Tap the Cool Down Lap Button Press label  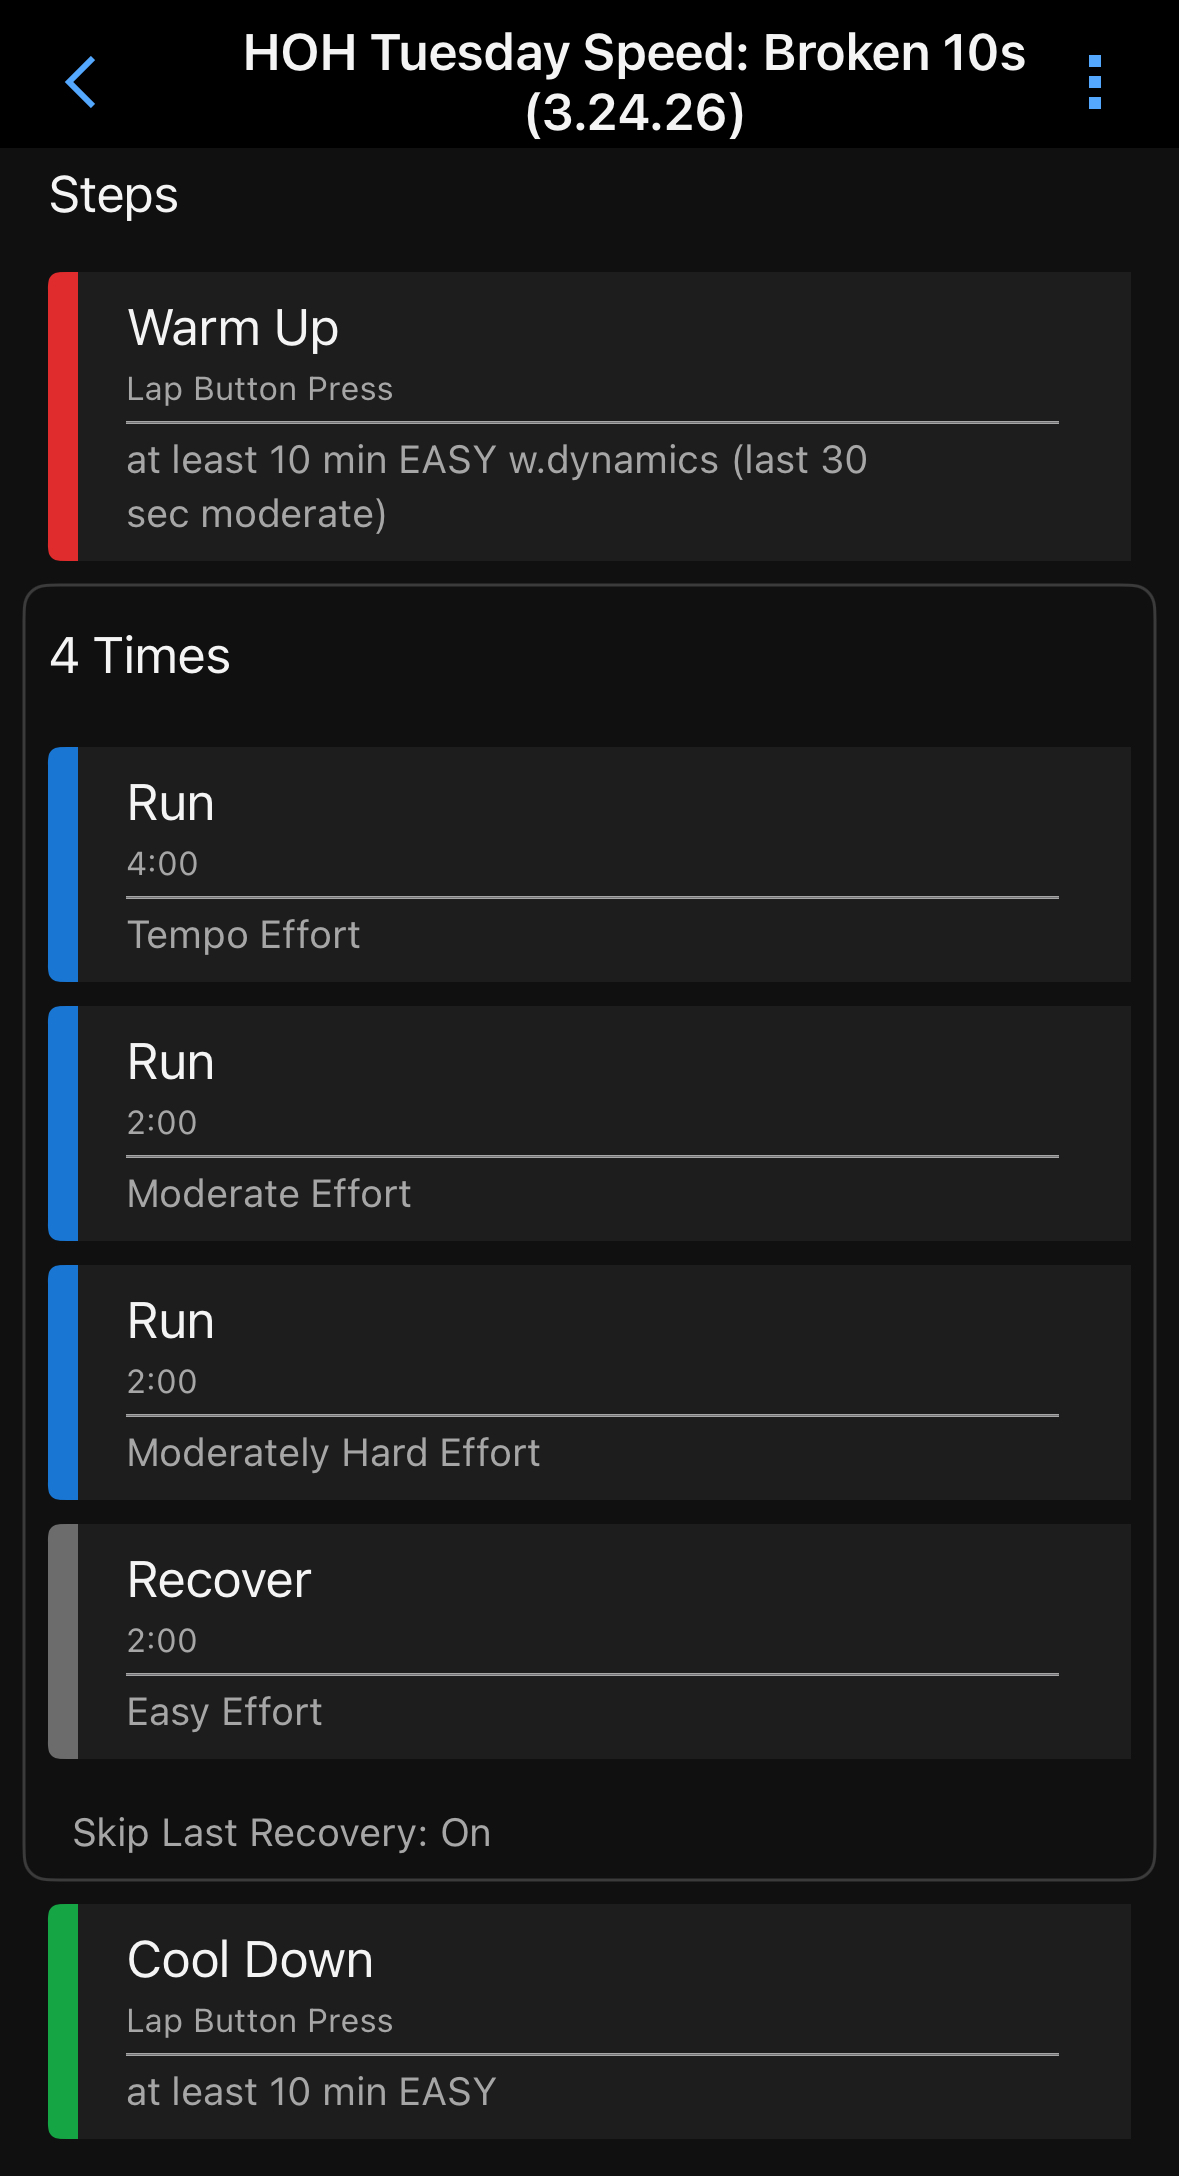[260, 2021]
